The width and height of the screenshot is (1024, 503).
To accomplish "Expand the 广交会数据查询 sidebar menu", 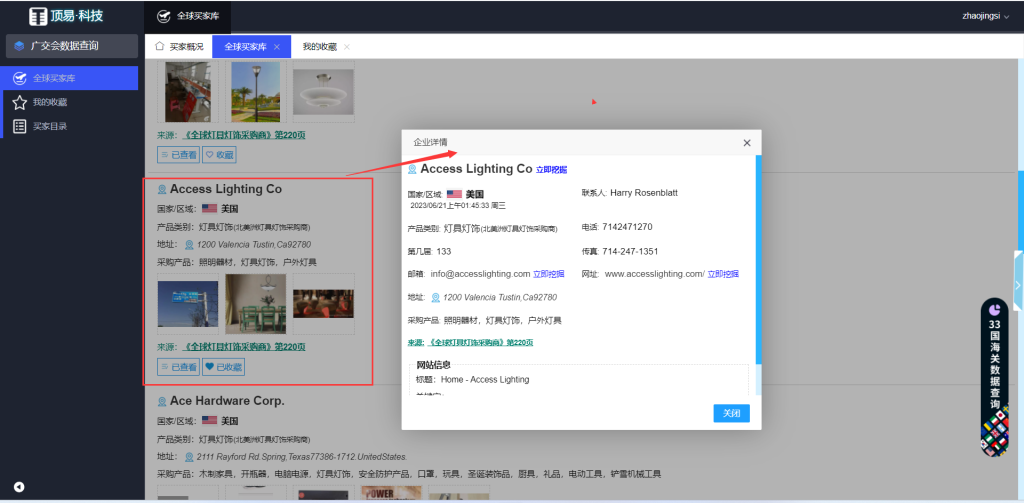I will click(69, 46).
